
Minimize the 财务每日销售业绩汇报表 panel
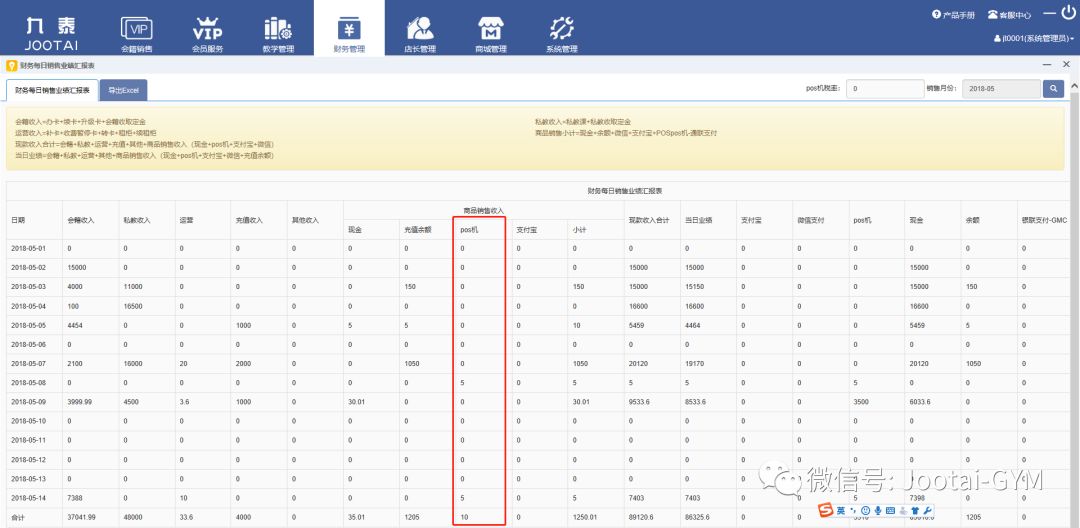click(1047, 65)
